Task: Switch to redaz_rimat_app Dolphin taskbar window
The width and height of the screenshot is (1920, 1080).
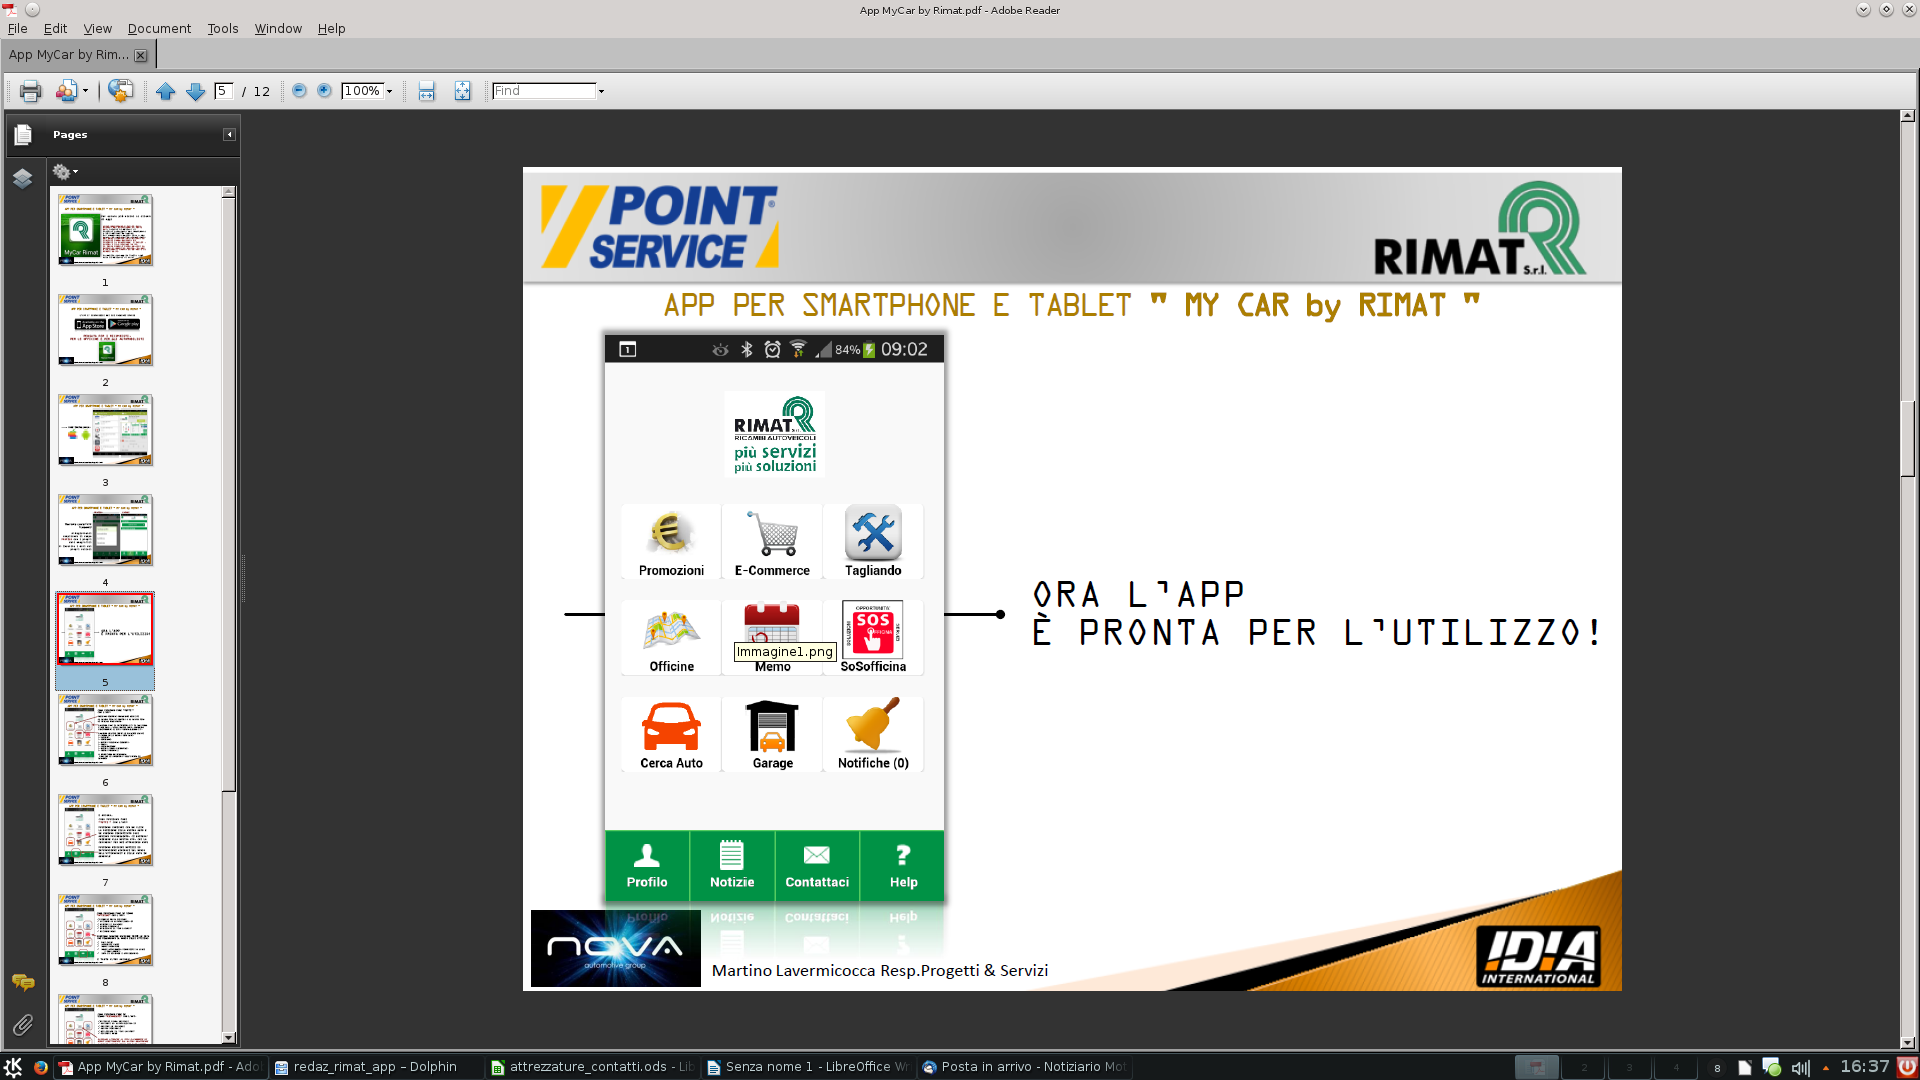Action: click(x=376, y=1067)
